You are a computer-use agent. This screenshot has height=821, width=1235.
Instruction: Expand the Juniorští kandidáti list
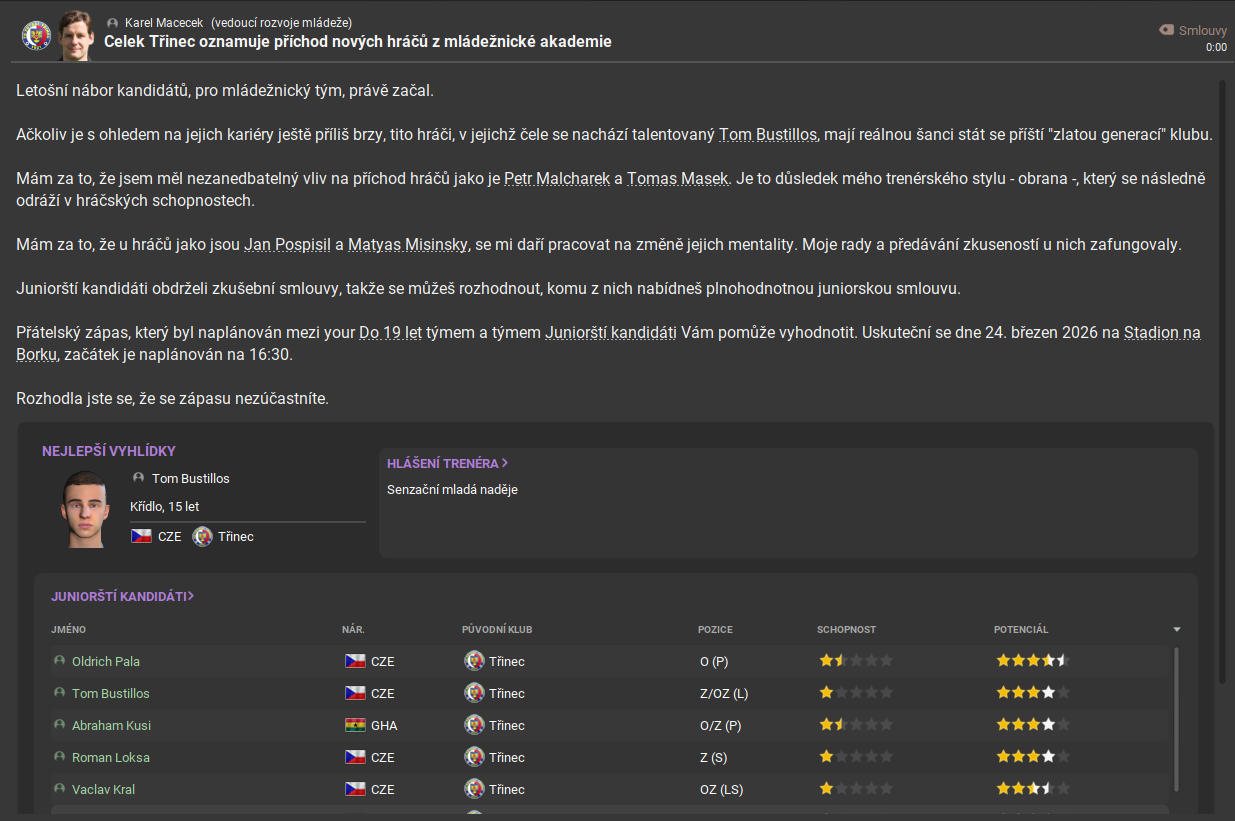click(122, 596)
